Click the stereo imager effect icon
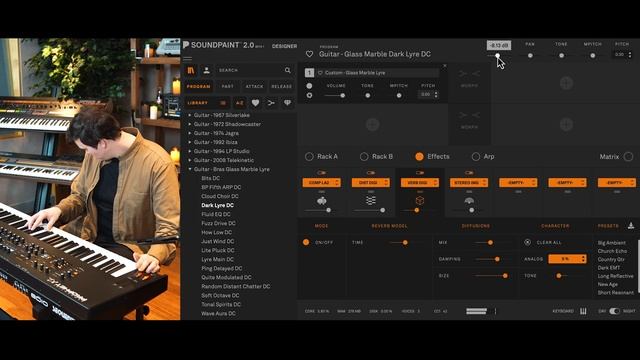Image resolution: width=640 pixels, height=360 pixels. (x=469, y=200)
